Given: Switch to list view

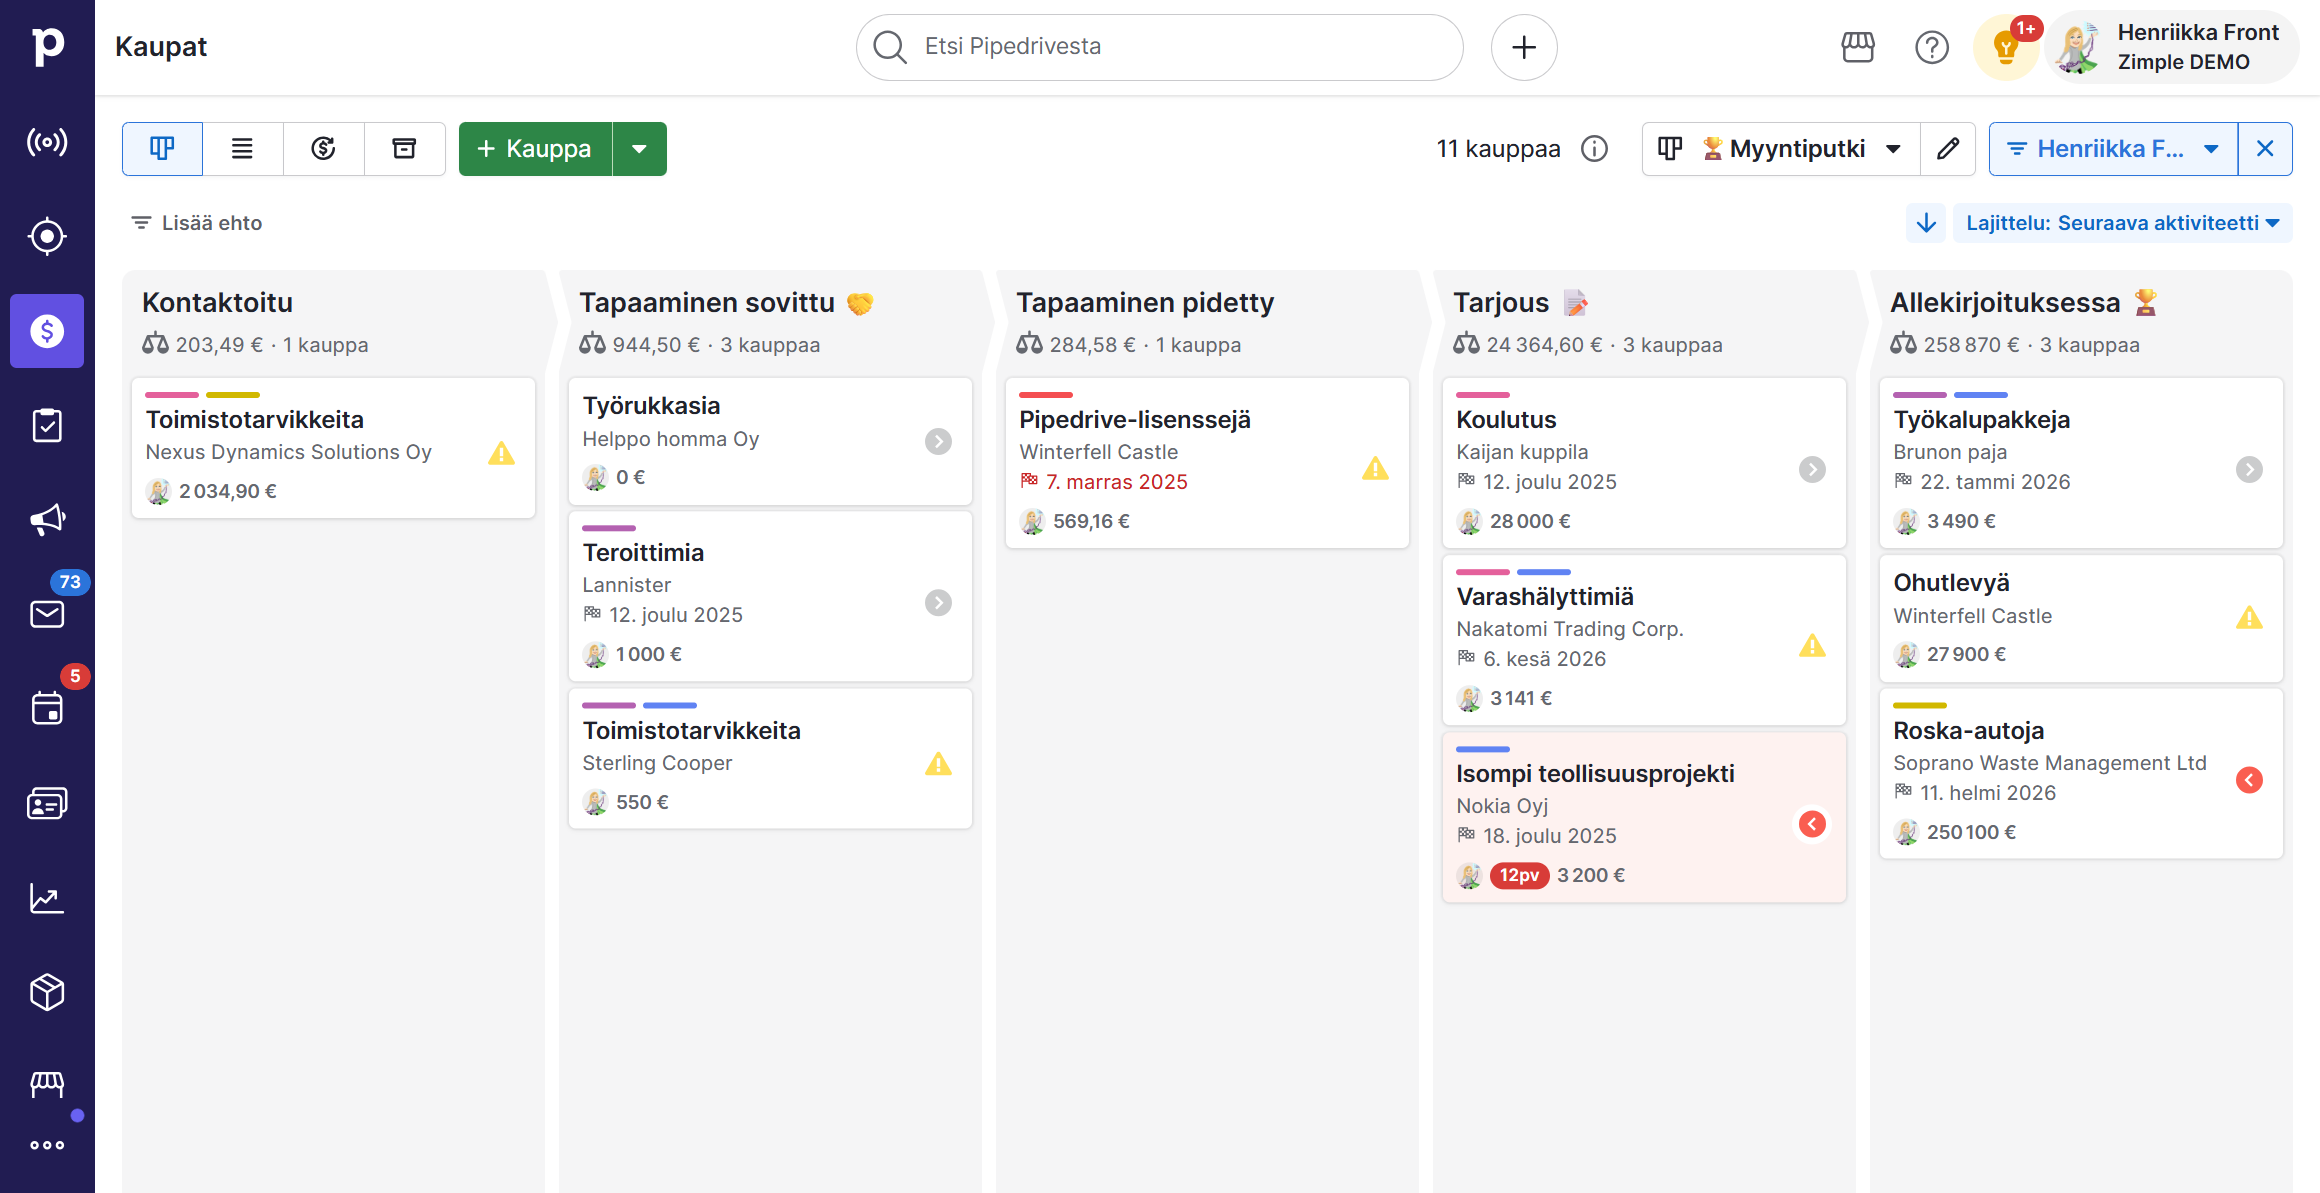Looking at the screenshot, I should click(x=242, y=149).
